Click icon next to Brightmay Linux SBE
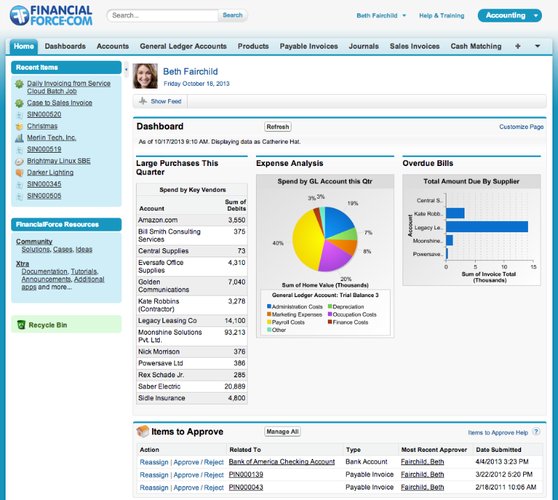The image size is (558, 500). coord(19,161)
